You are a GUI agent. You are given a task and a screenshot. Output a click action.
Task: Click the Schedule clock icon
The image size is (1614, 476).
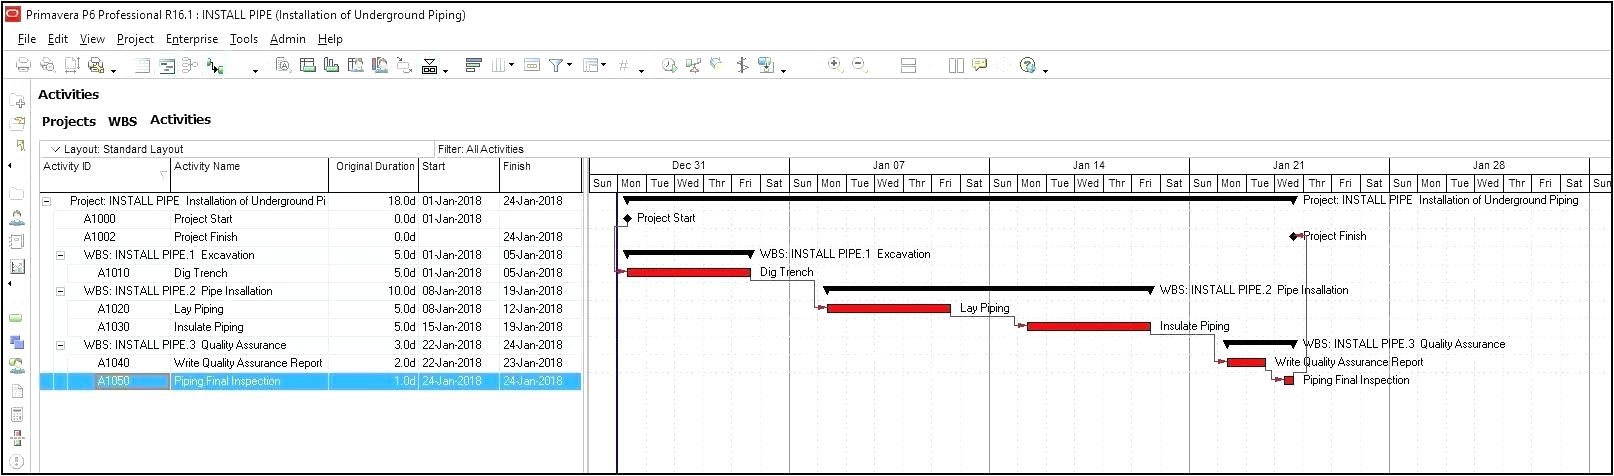click(669, 65)
